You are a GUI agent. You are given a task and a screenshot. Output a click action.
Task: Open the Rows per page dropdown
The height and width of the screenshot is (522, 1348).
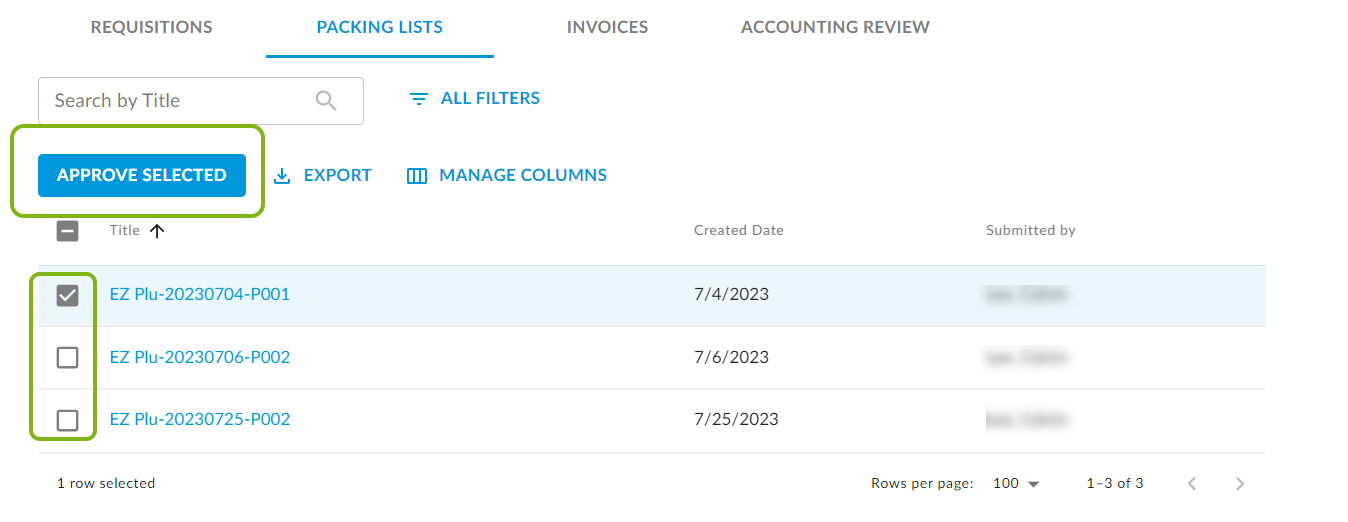[1016, 484]
